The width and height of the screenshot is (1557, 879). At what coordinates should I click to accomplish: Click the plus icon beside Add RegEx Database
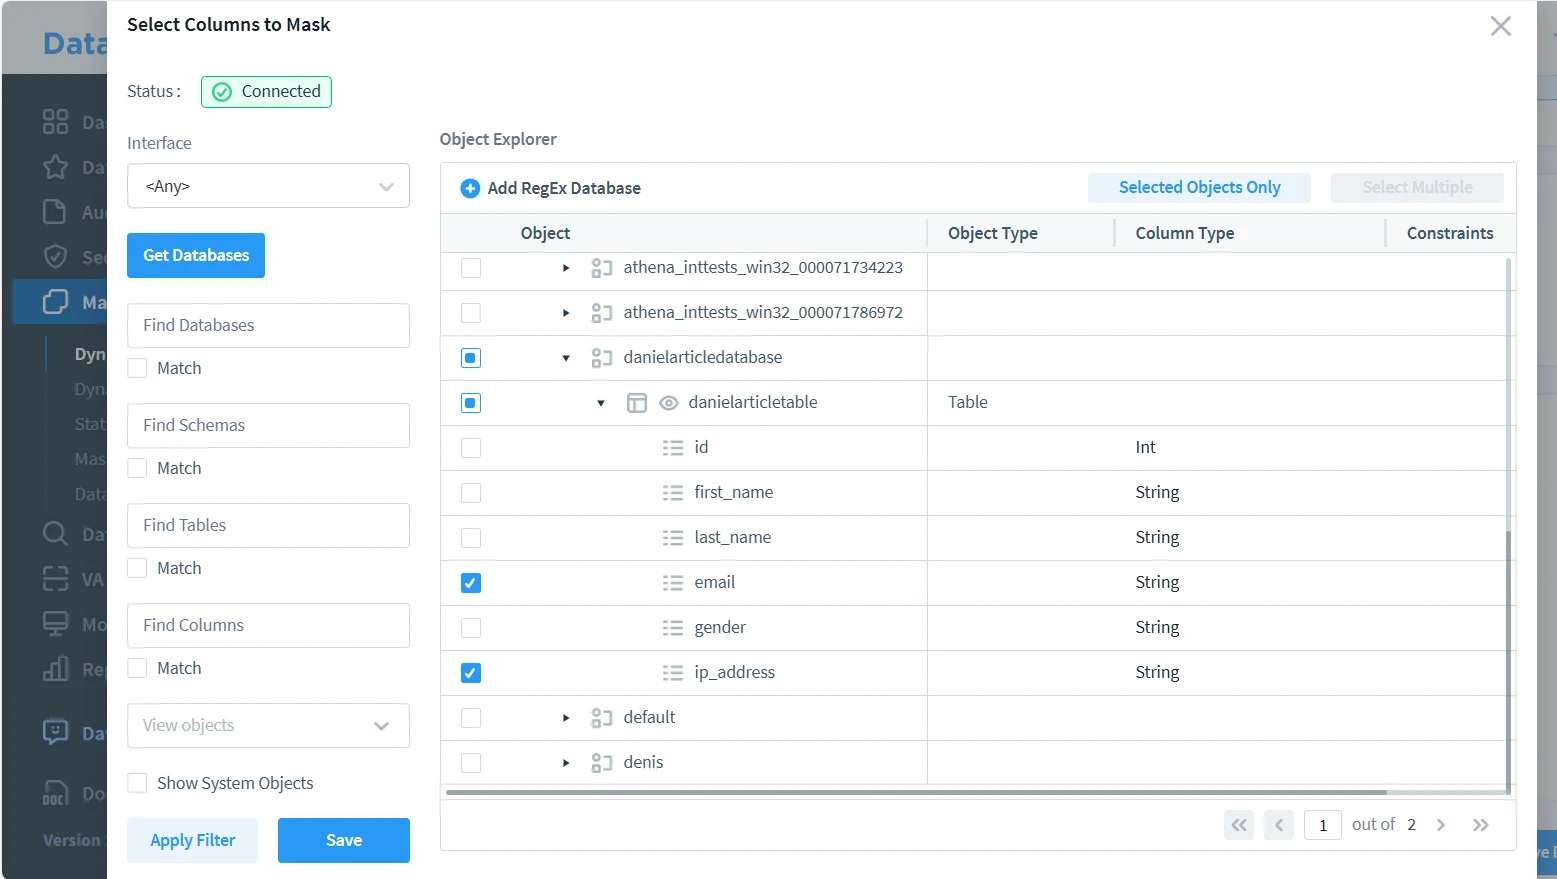tap(470, 188)
